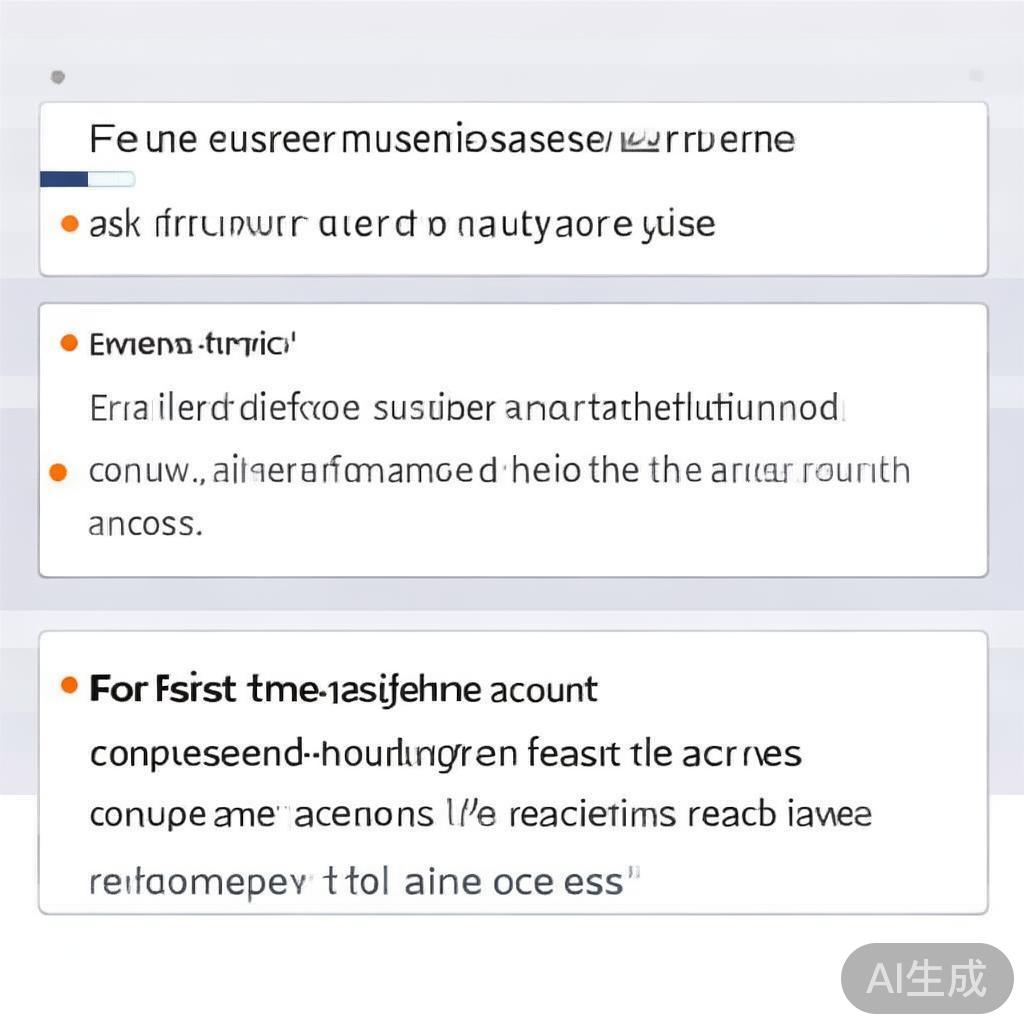
Task: Click the "AI生成" badge
Action: (x=927, y=978)
